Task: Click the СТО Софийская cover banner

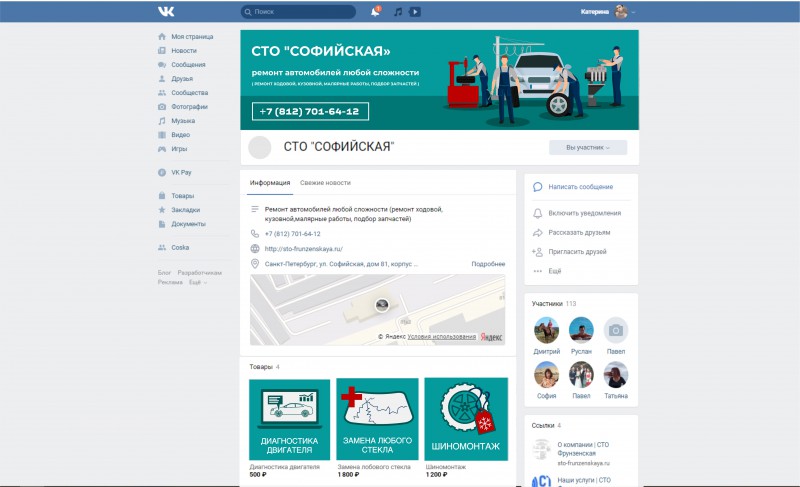Action: coord(439,80)
